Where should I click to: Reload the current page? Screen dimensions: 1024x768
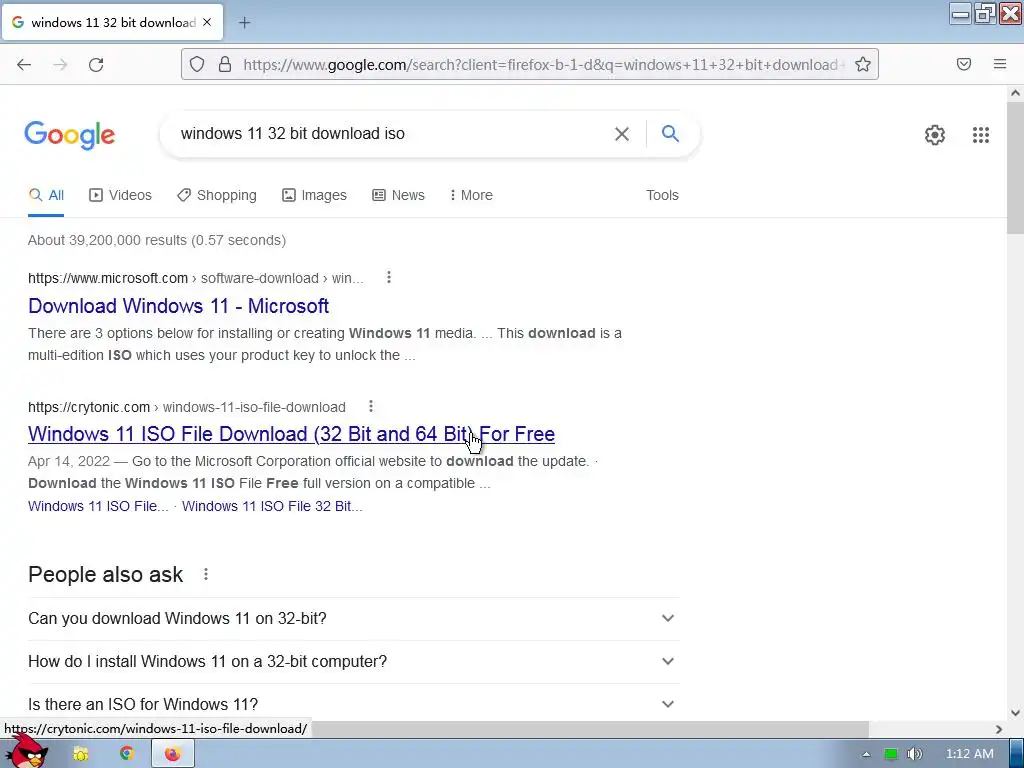(x=96, y=64)
